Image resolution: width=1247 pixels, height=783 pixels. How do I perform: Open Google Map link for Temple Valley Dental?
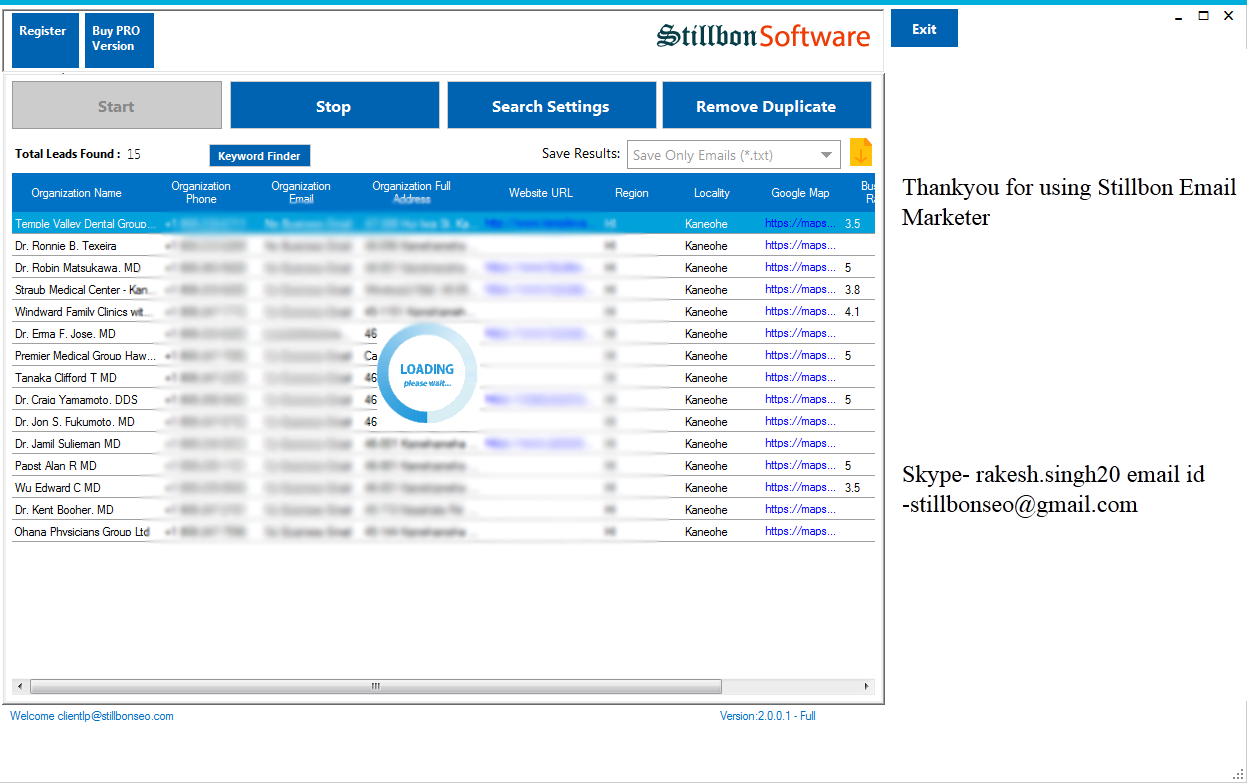[x=800, y=224]
